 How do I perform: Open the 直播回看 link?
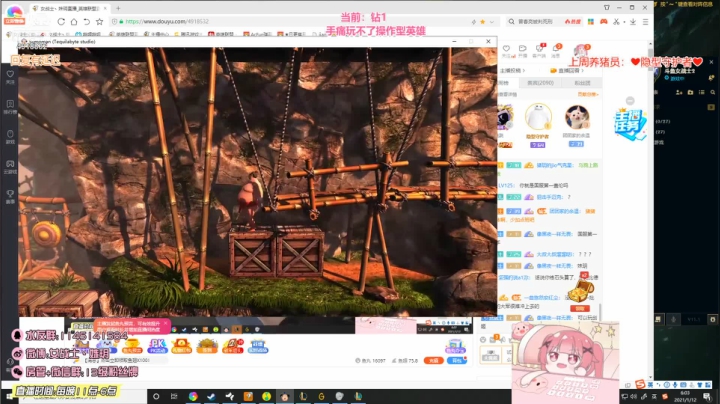coord(569,70)
